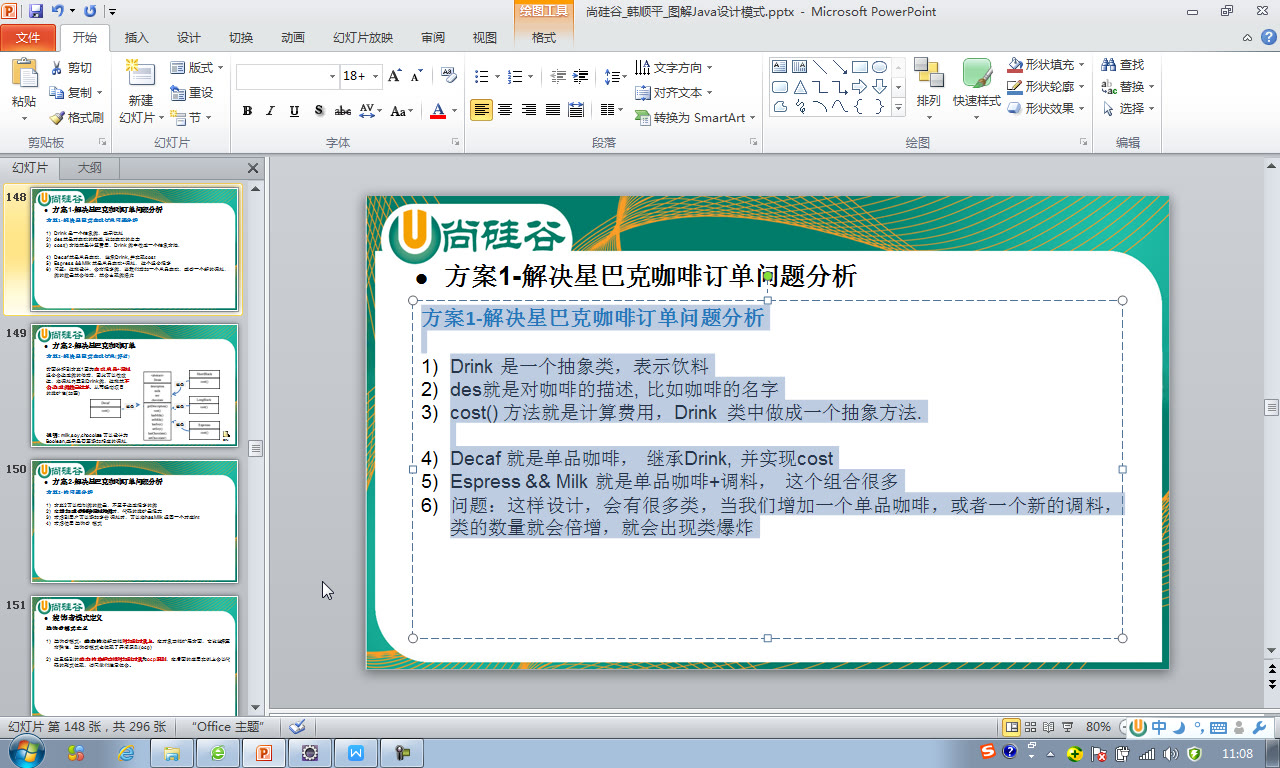The width and height of the screenshot is (1280, 768).
Task: Click the 80% zoom level
Action: (x=1099, y=727)
